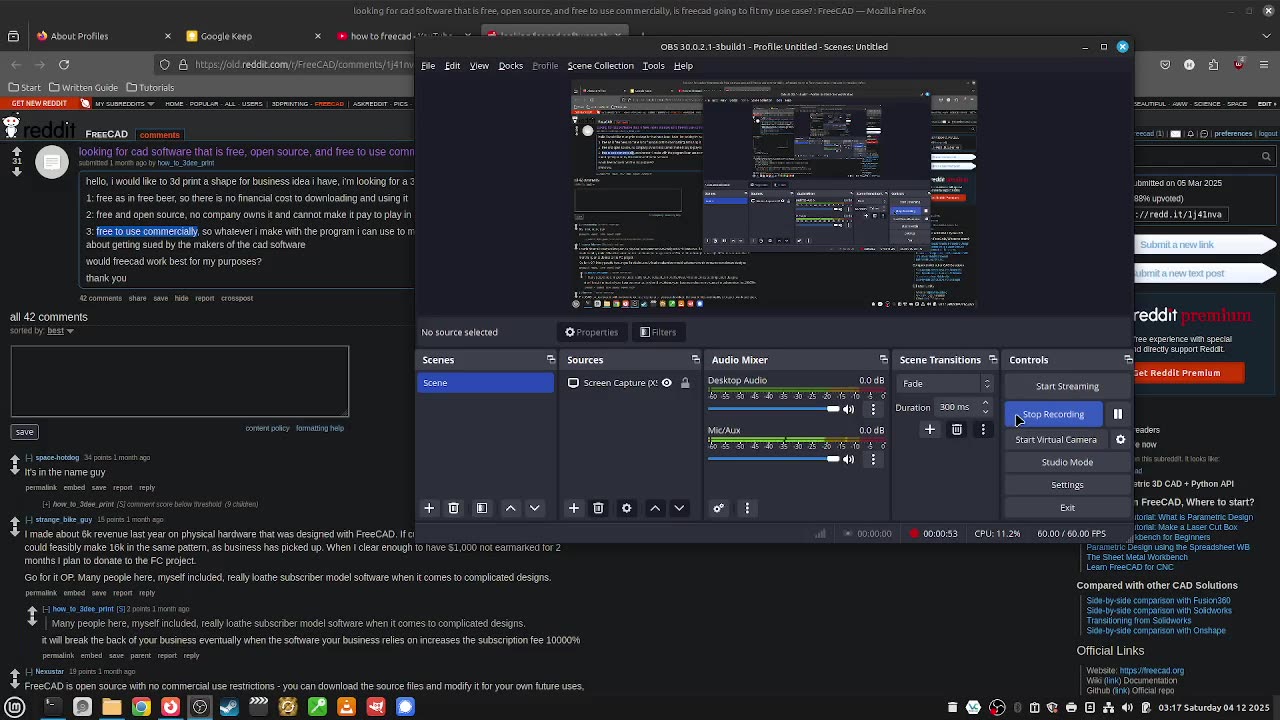The height and width of the screenshot is (720, 1280).
Task: Collapse space-hotdog comment thread
Action: click(30, 458)
